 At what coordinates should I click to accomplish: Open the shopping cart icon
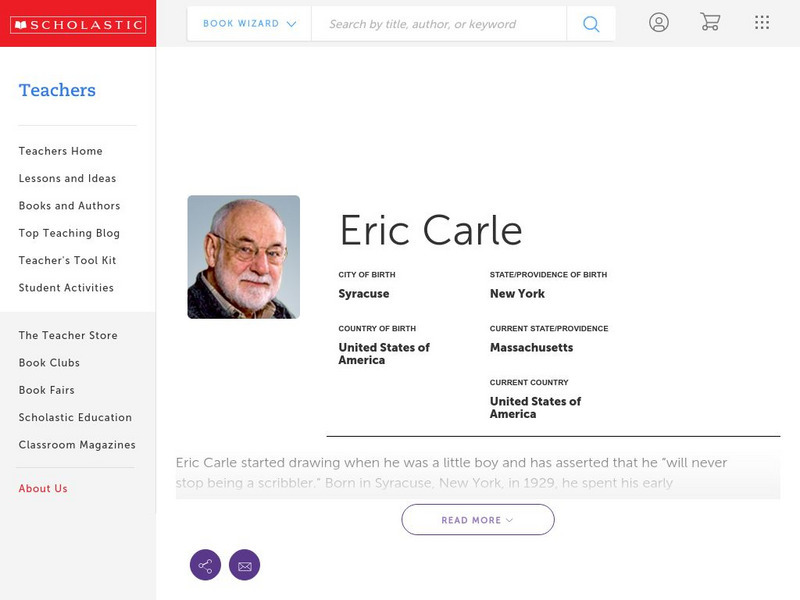click(x=710, y=22)
